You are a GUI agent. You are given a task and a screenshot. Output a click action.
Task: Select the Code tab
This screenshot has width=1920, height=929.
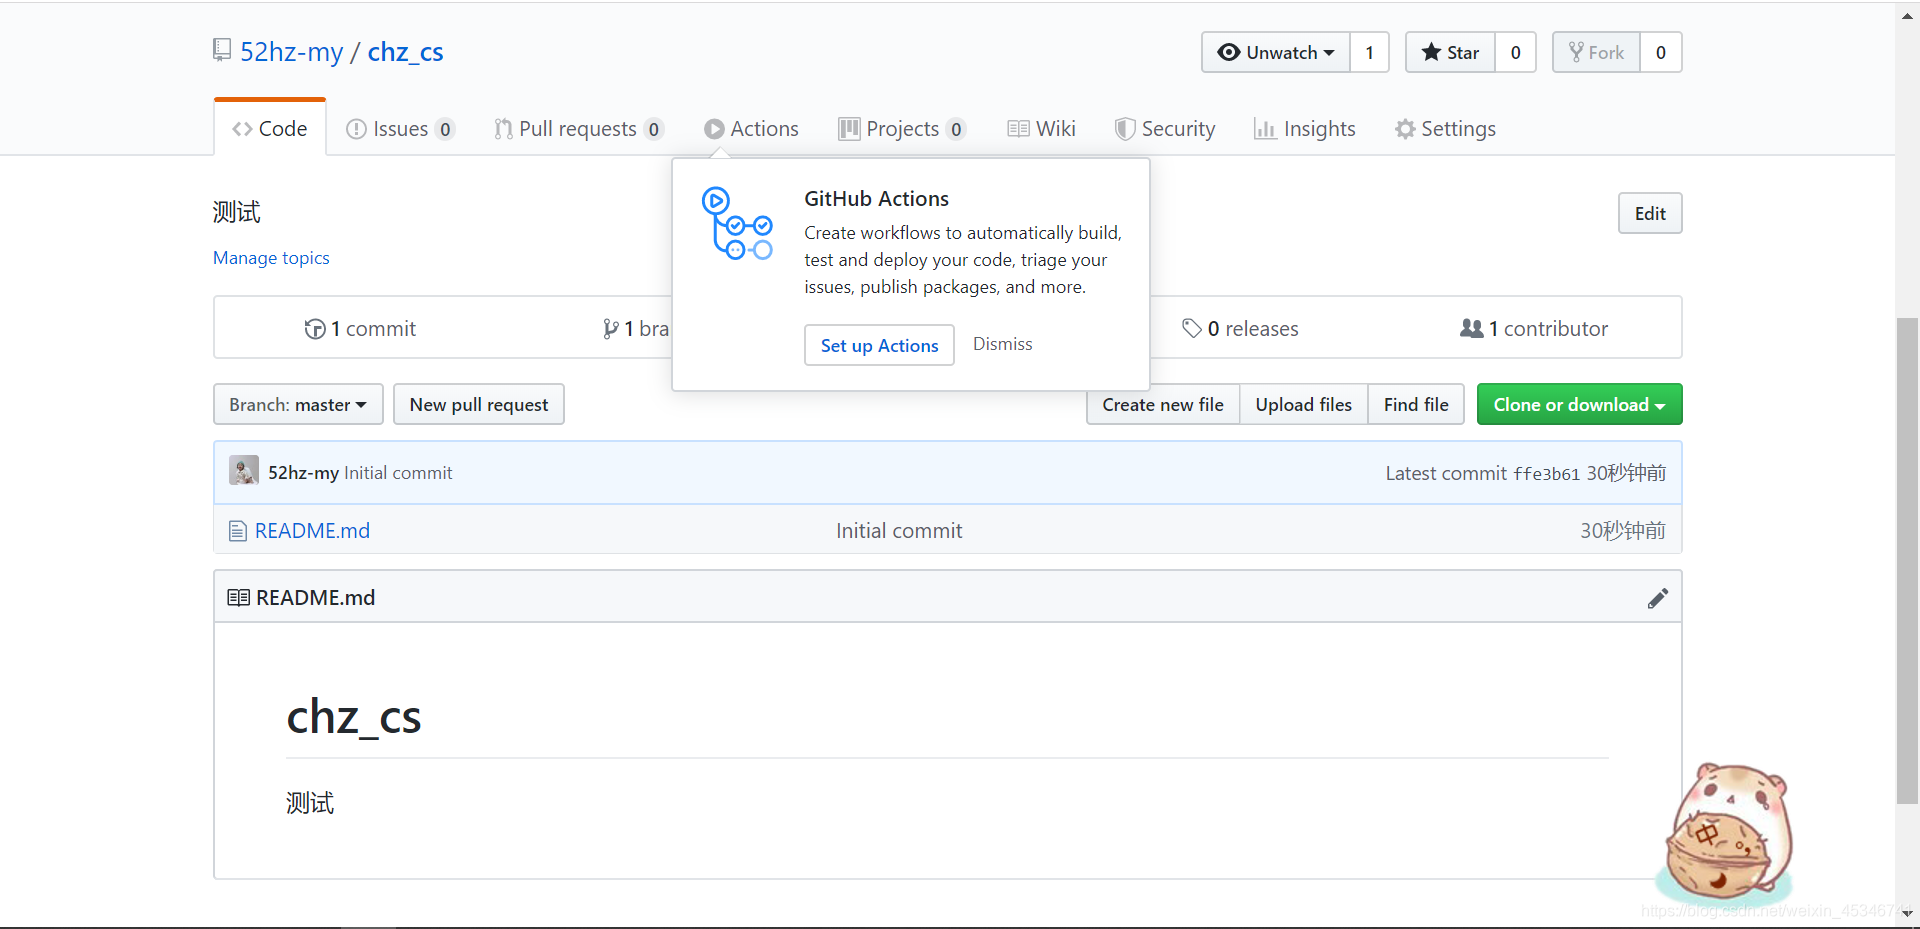tap(270, 129)
